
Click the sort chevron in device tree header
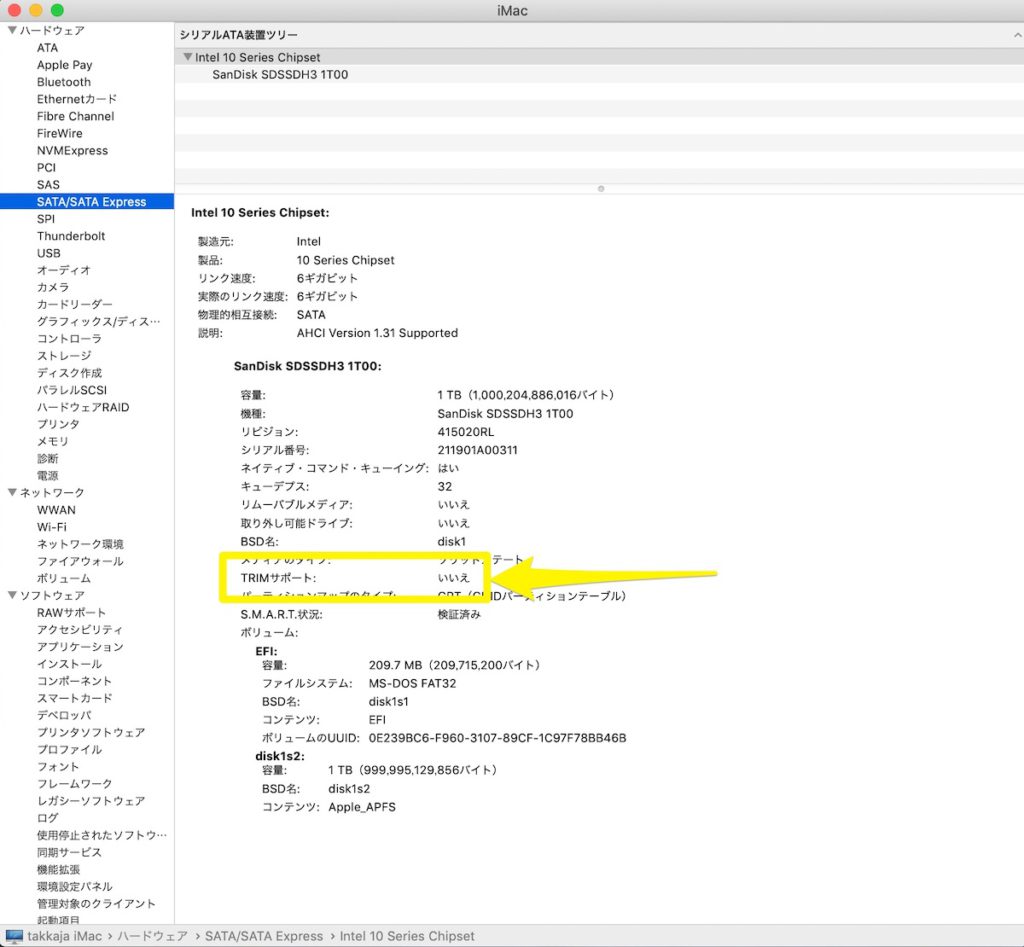coord(1016,35)
